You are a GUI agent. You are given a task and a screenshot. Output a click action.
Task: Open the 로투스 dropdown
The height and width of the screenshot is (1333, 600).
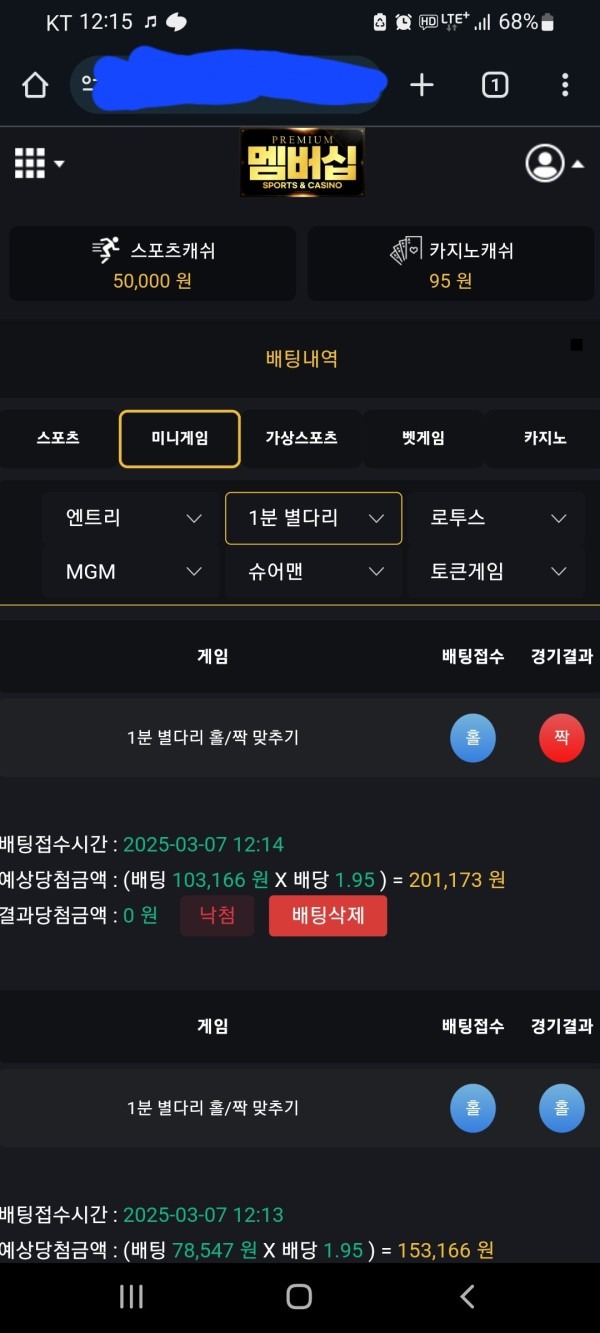(x=495, y=518)
